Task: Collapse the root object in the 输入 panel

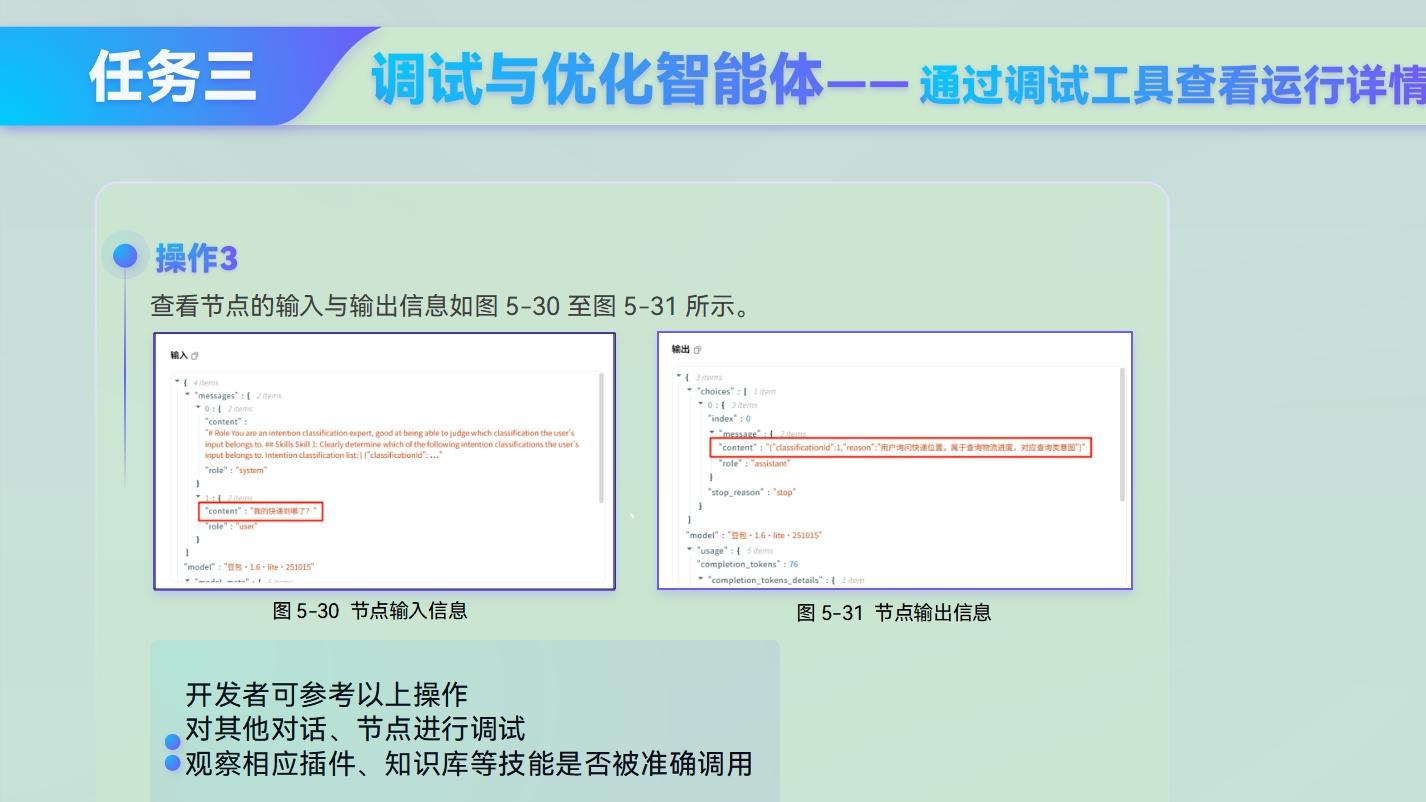Action: 177,382
